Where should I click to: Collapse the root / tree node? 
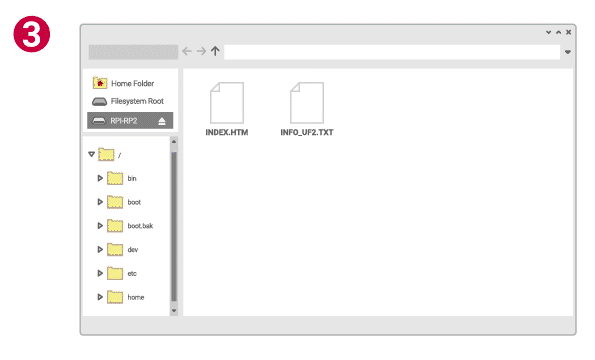point(91,154)
